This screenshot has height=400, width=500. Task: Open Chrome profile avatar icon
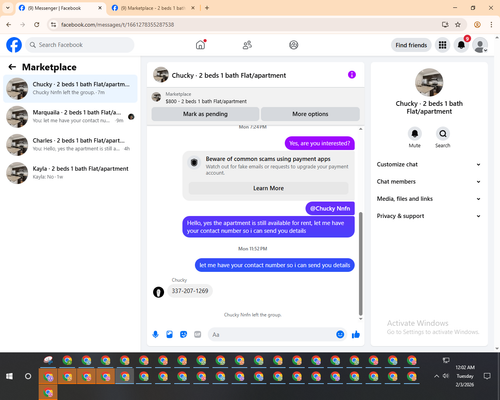[477, 25]
